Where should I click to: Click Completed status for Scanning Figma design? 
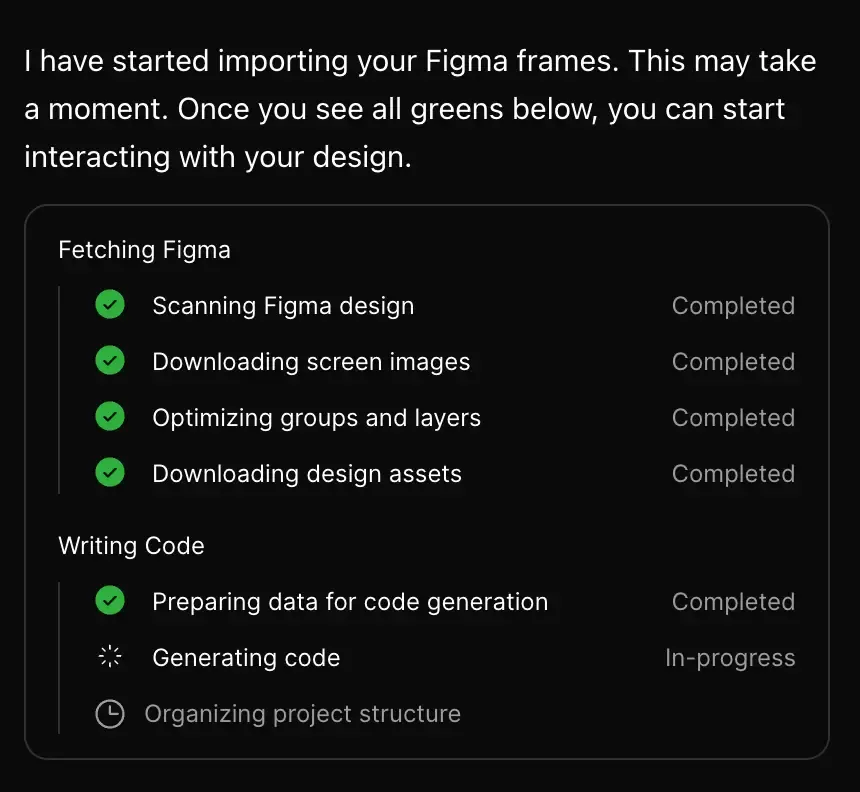(x=733, y=306)
